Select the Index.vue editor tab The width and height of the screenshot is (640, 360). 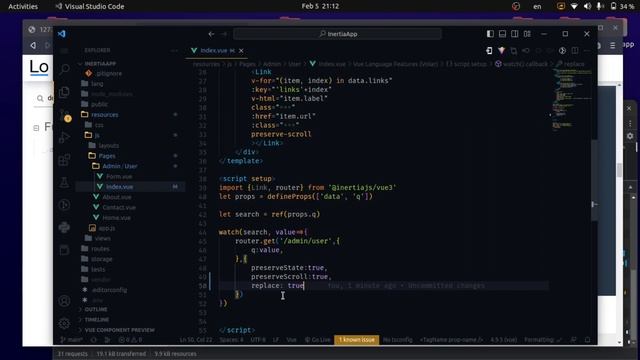(217, 51)
